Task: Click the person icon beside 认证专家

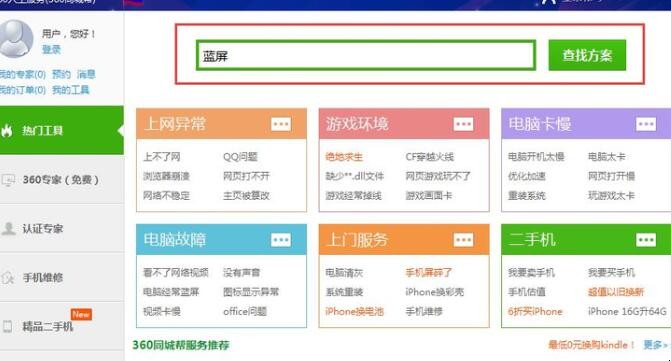Action: 8,228
